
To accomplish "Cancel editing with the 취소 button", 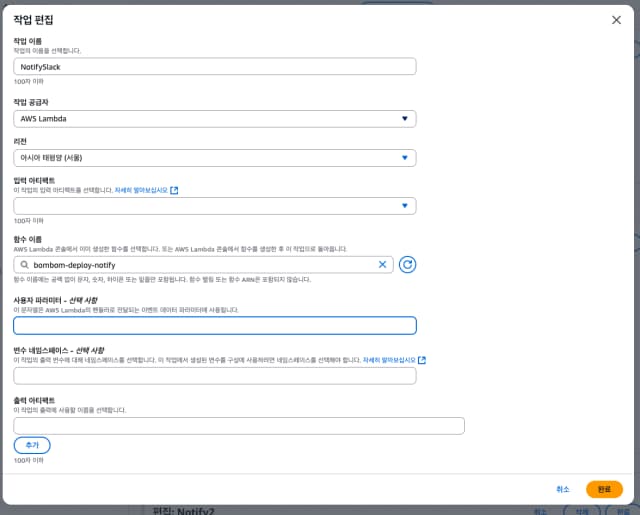I will [562, 489].
